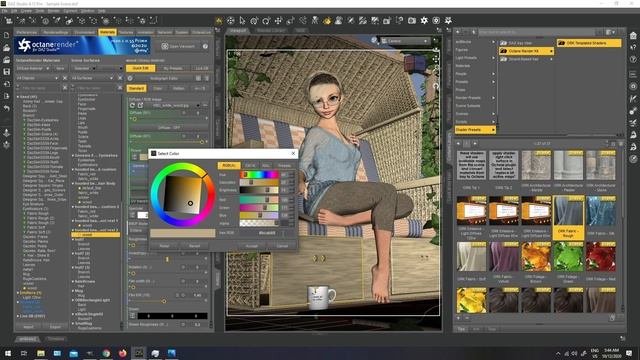The width and height of the screenshot is (640, 360).
Task: Click Cancel in Select Color dialog
Action: click(x=282, y=246)
